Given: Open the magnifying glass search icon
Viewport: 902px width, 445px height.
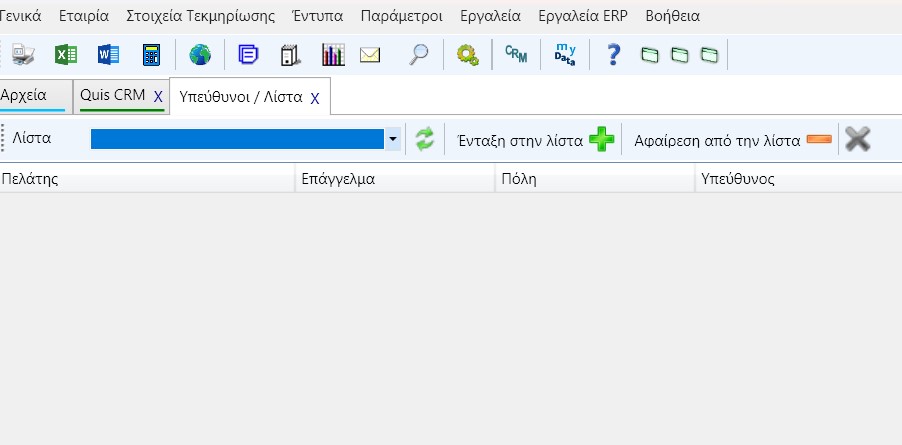Looking at the screenshot, I should (x=418, y=55).
